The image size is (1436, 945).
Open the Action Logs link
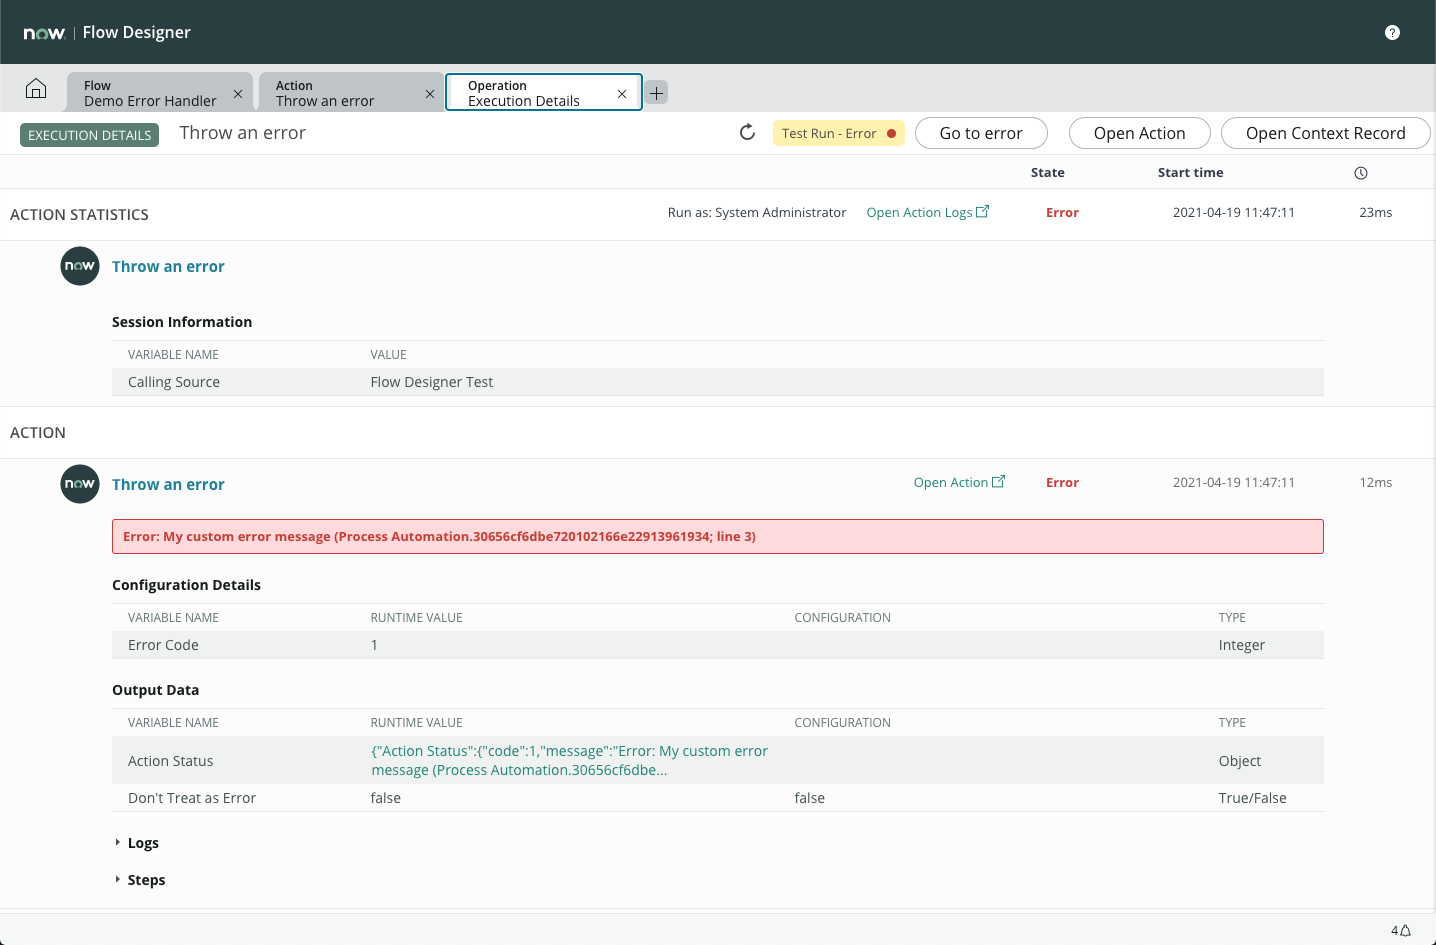(x=927, y=212)
